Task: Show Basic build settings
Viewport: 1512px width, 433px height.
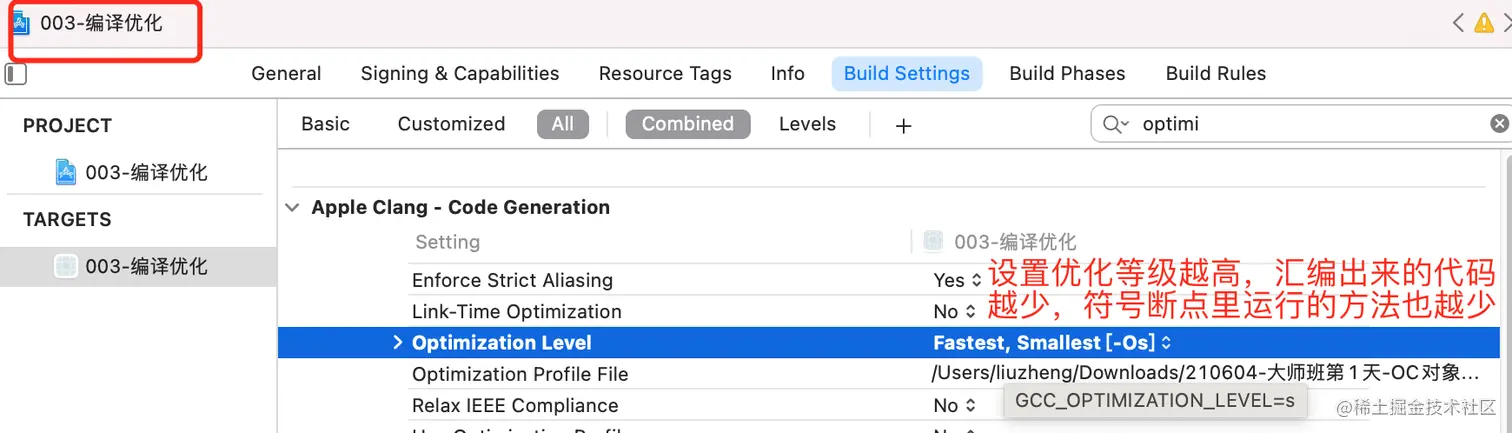Action: [325, 124]
